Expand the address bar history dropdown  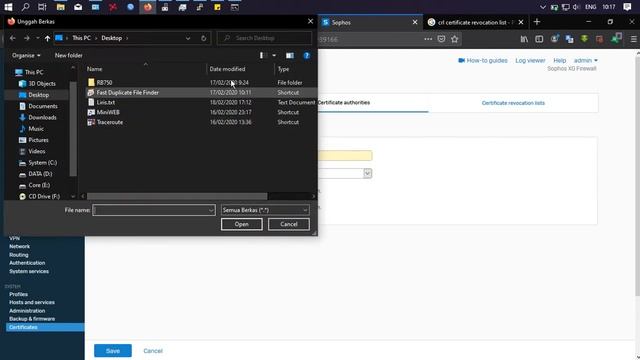coord(188,38)
